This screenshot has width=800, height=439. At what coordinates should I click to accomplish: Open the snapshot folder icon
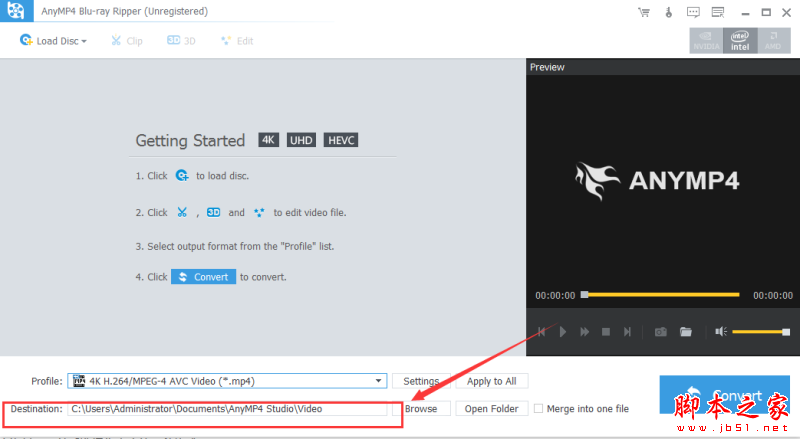click(x=686, y=332)
